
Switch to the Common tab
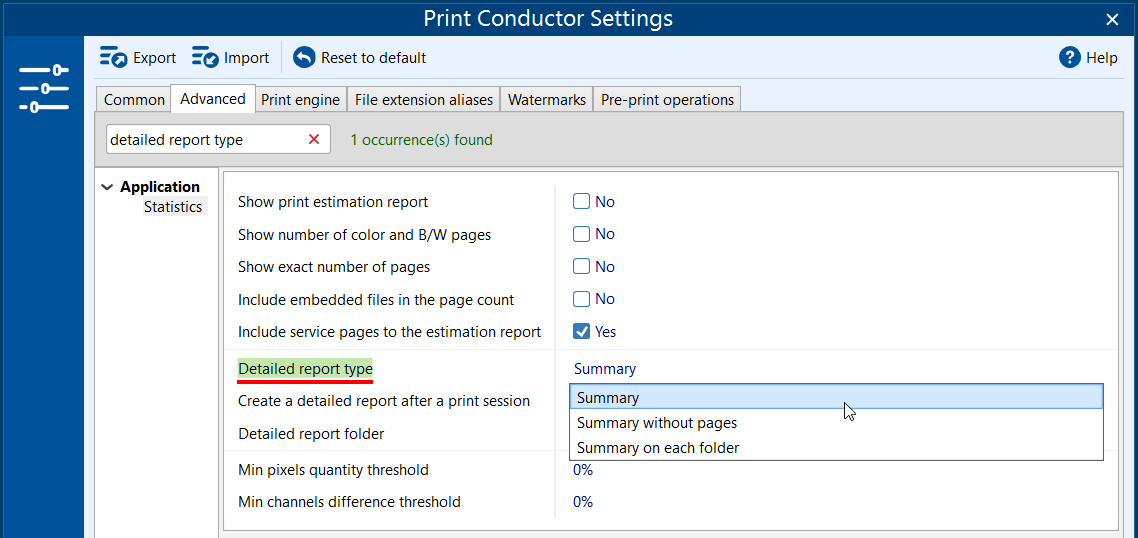coord(134,100)
